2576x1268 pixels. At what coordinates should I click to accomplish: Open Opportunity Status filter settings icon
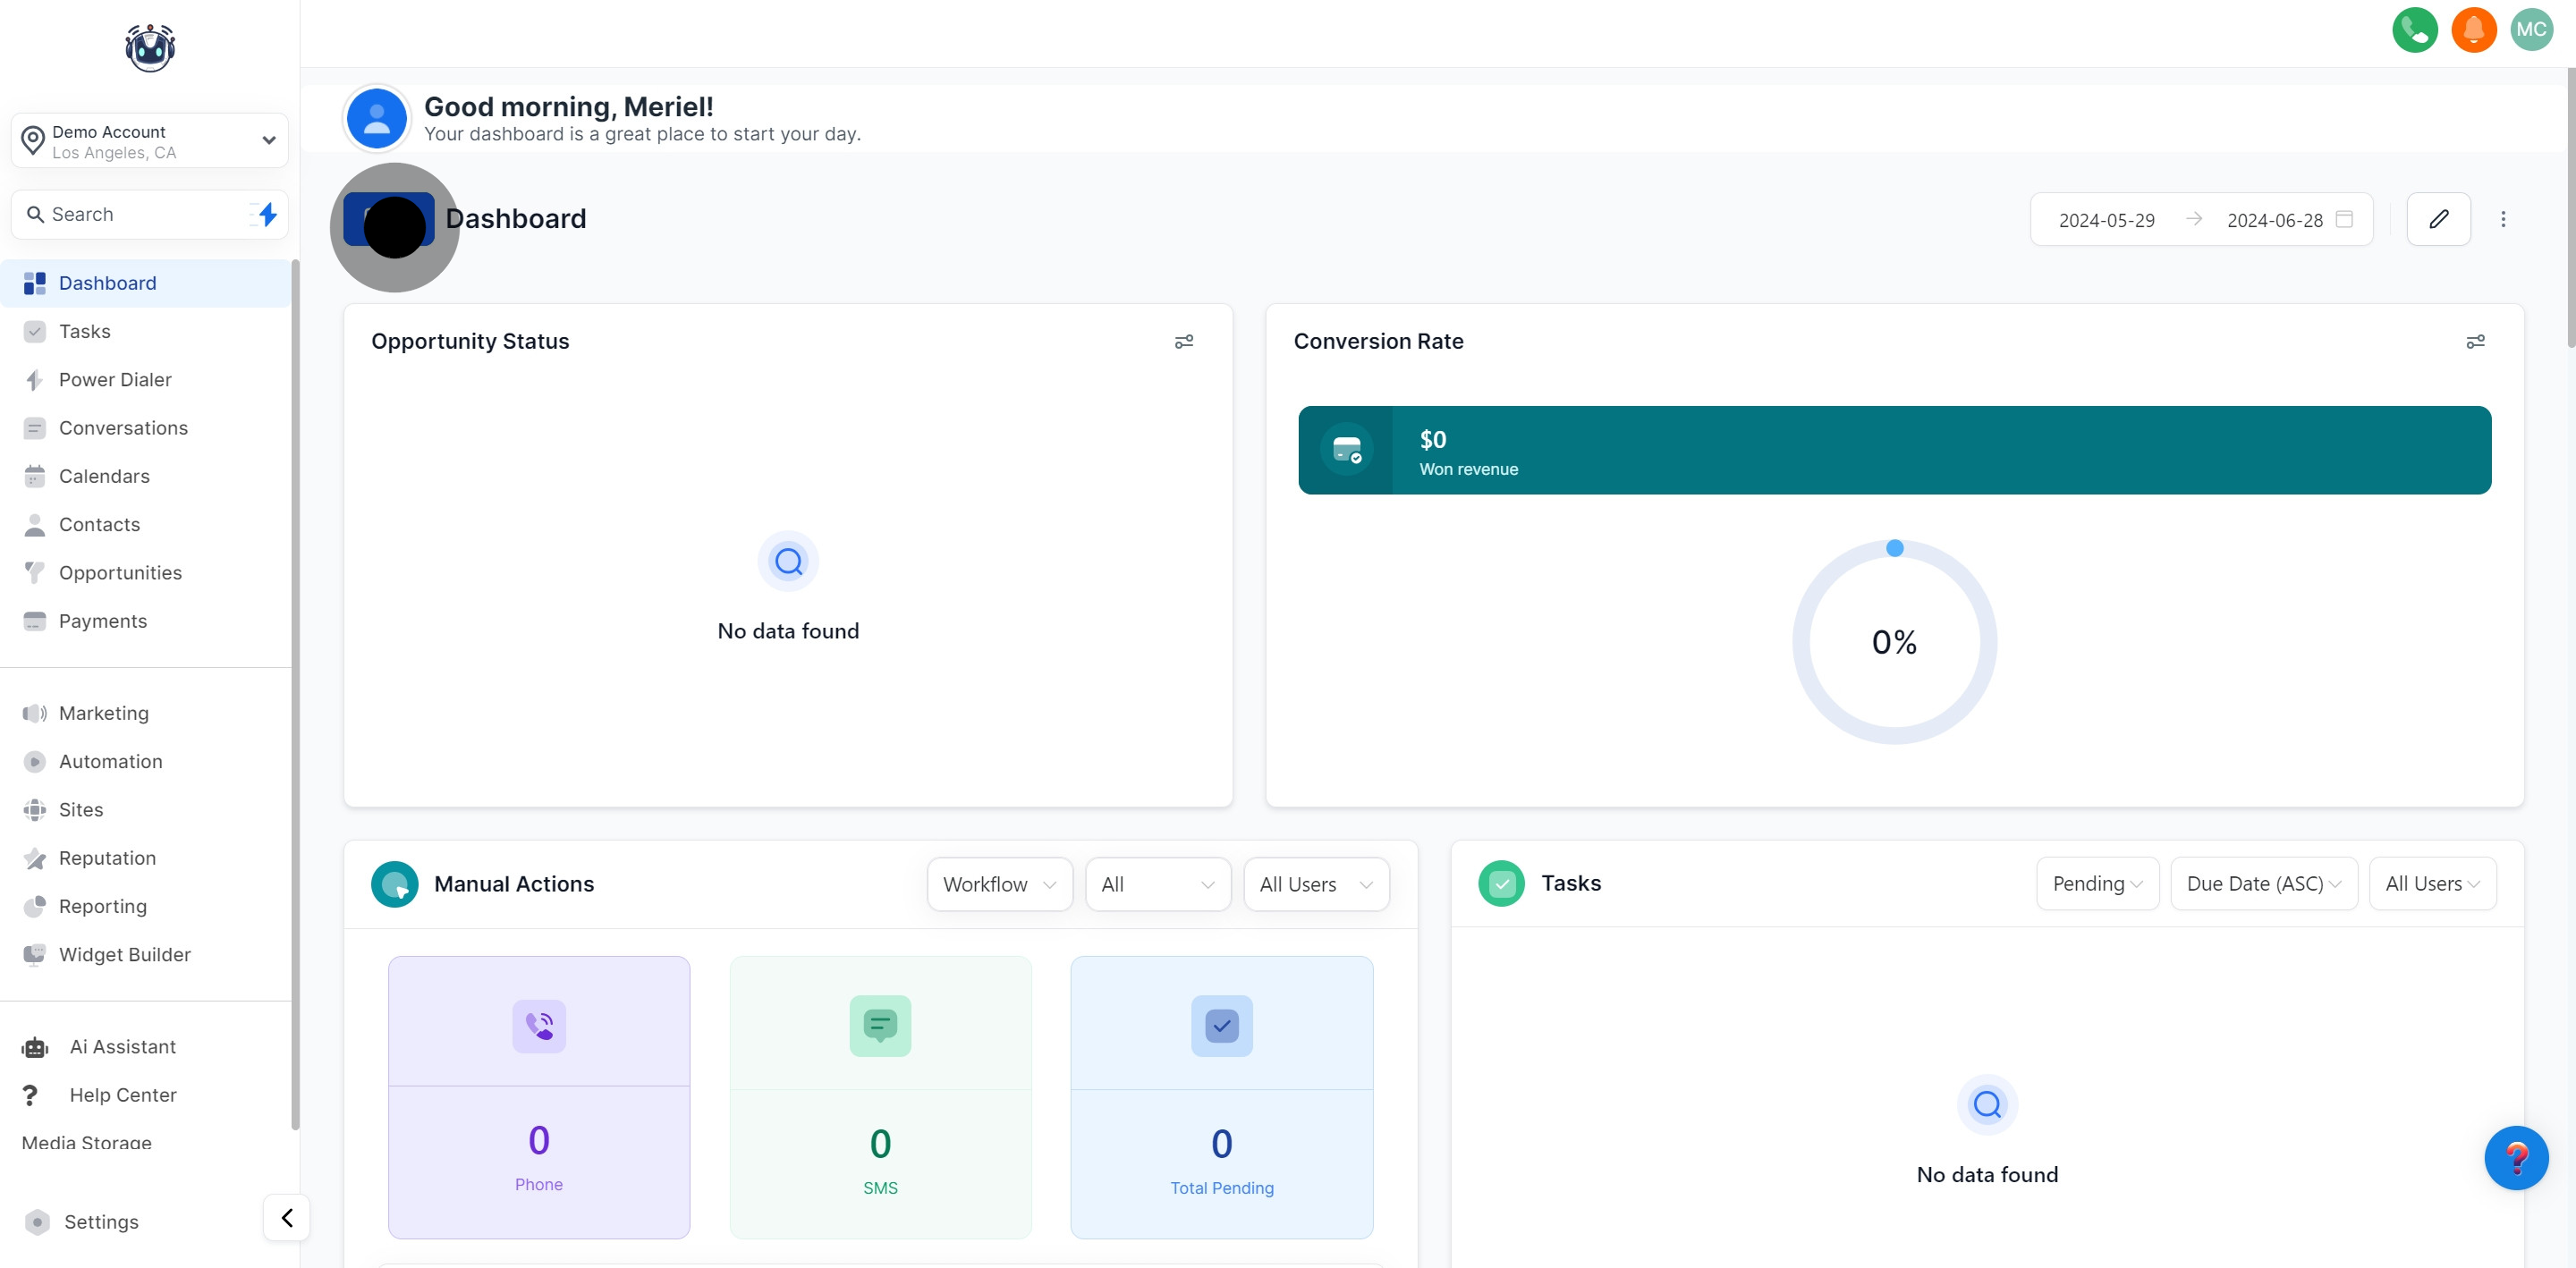coord(1183,342)
